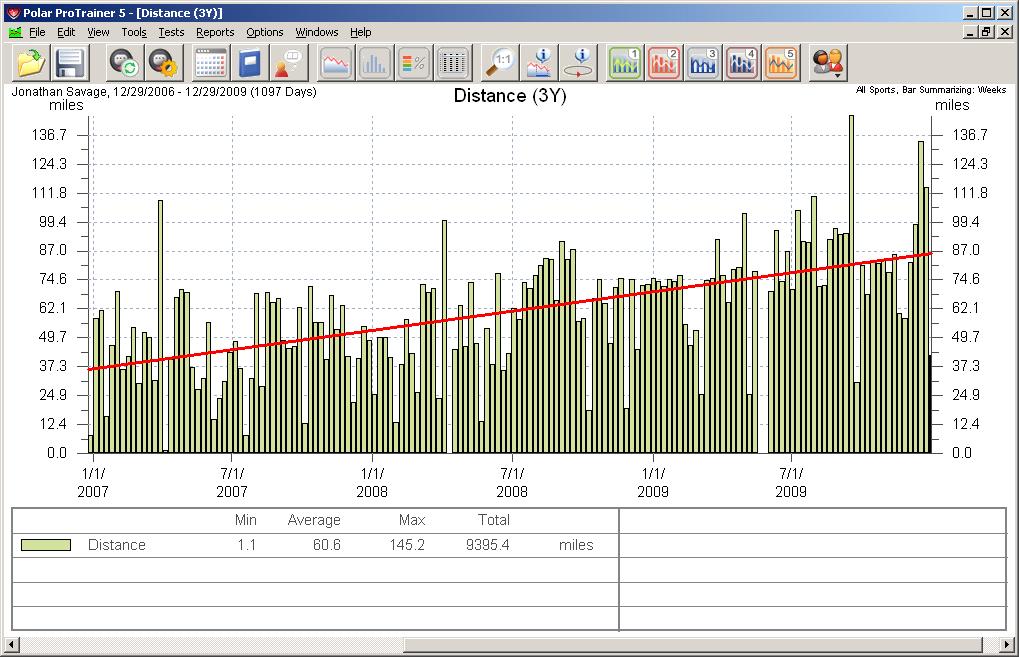Click the watch sync icon with green arrows
The width and height of the screenshot is (1019, 657).
pos(123,63)
